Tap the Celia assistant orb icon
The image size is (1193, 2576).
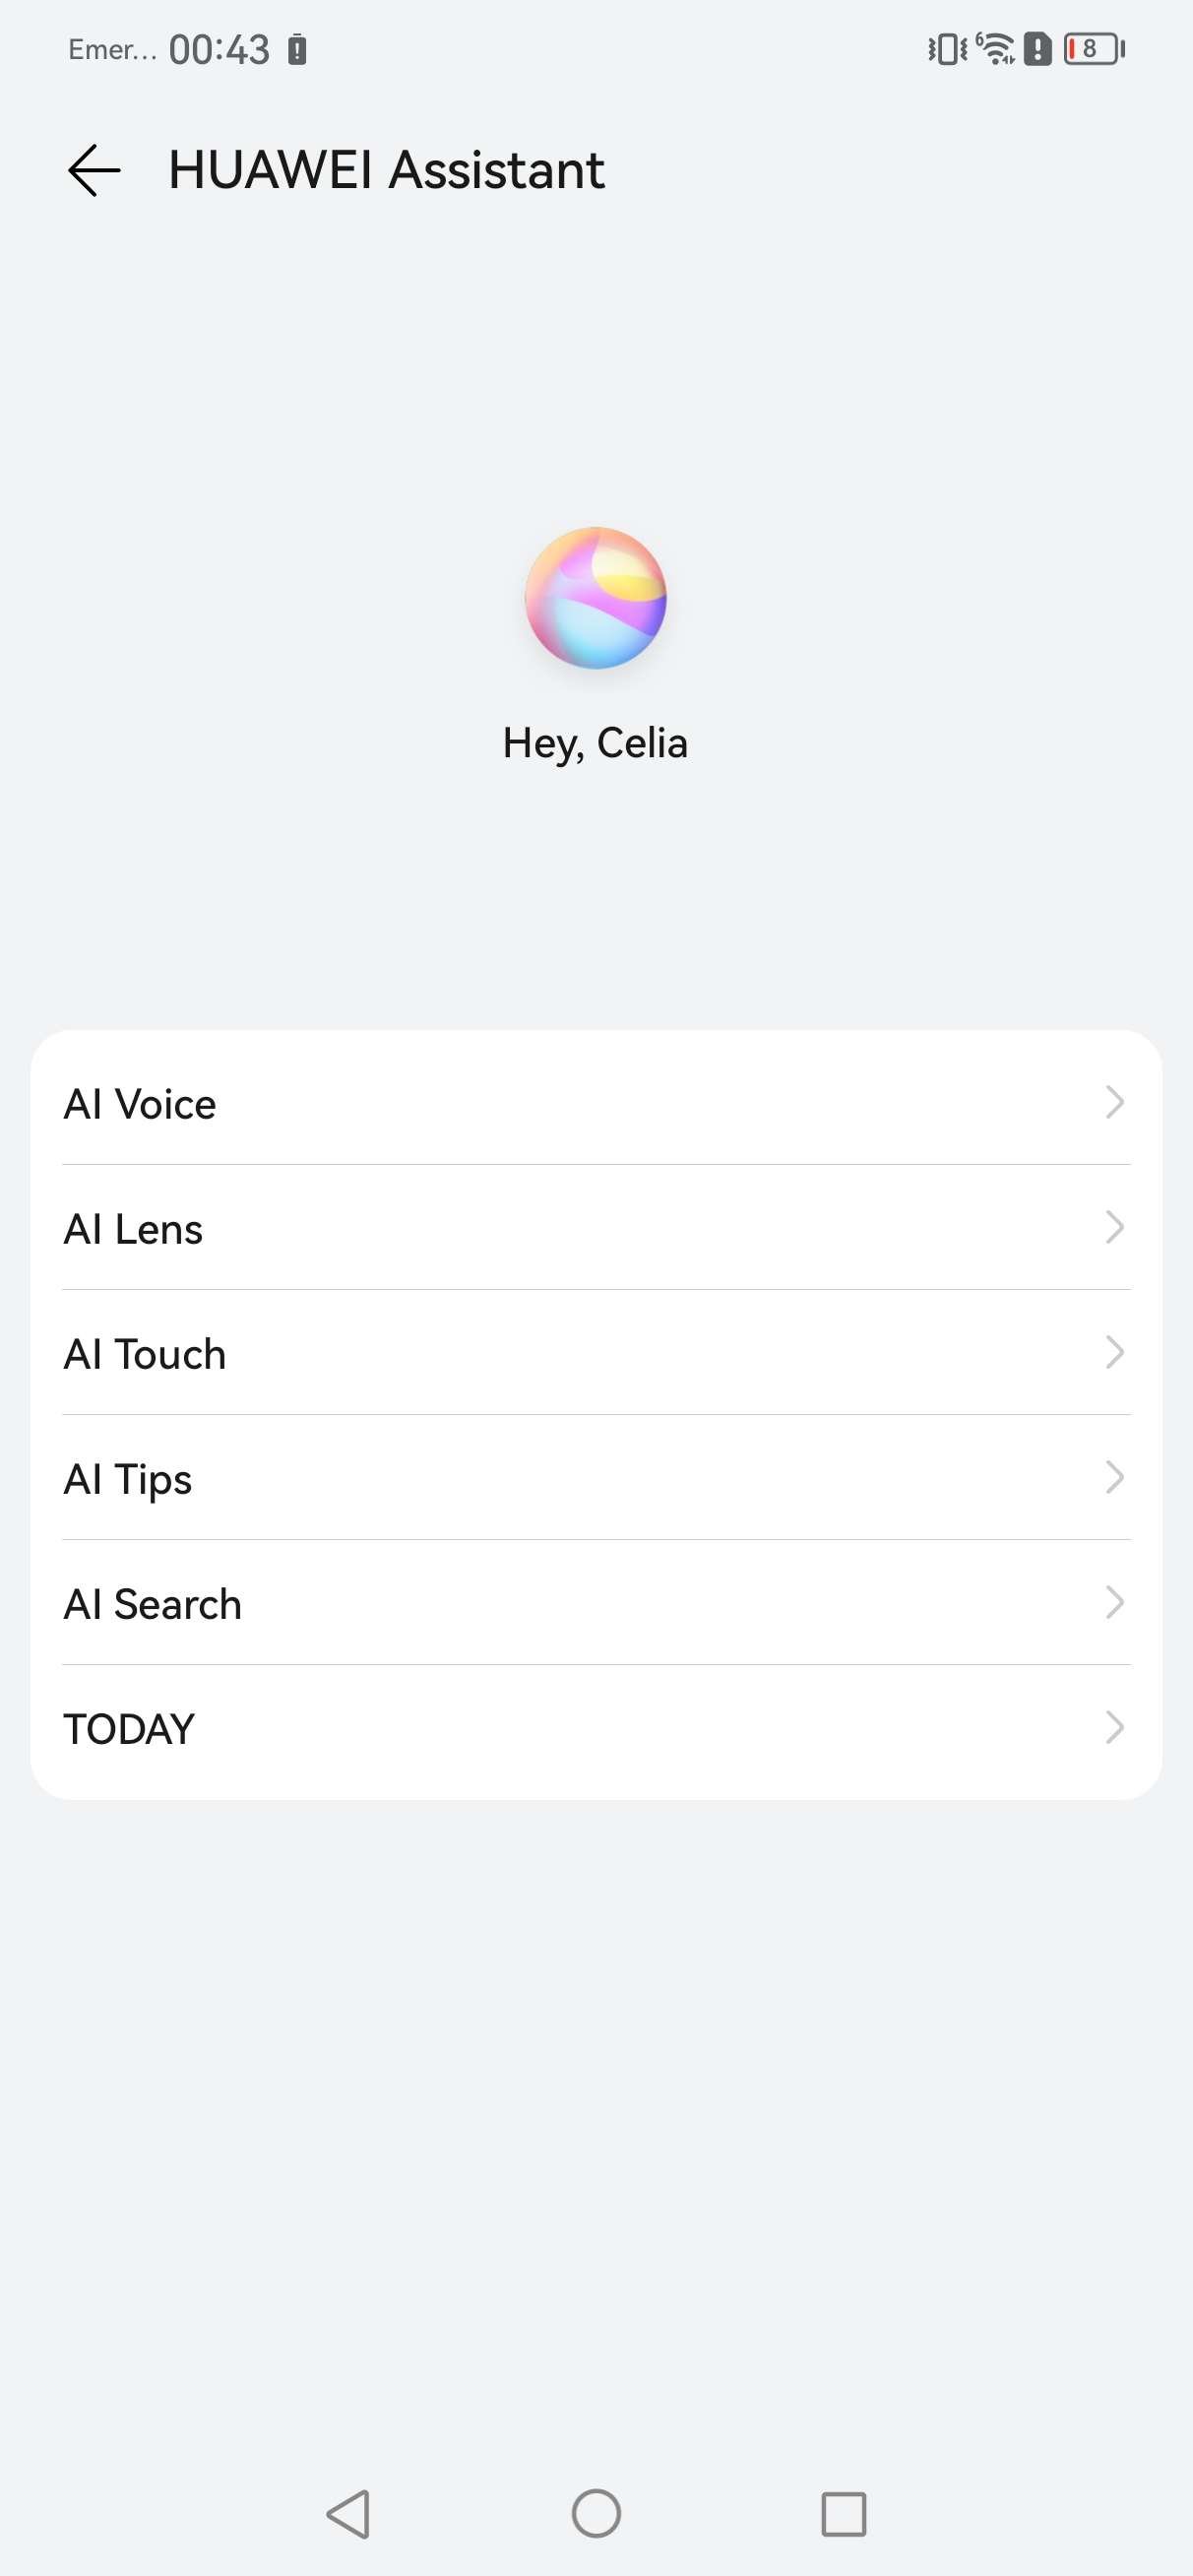(x=596, y=598)
